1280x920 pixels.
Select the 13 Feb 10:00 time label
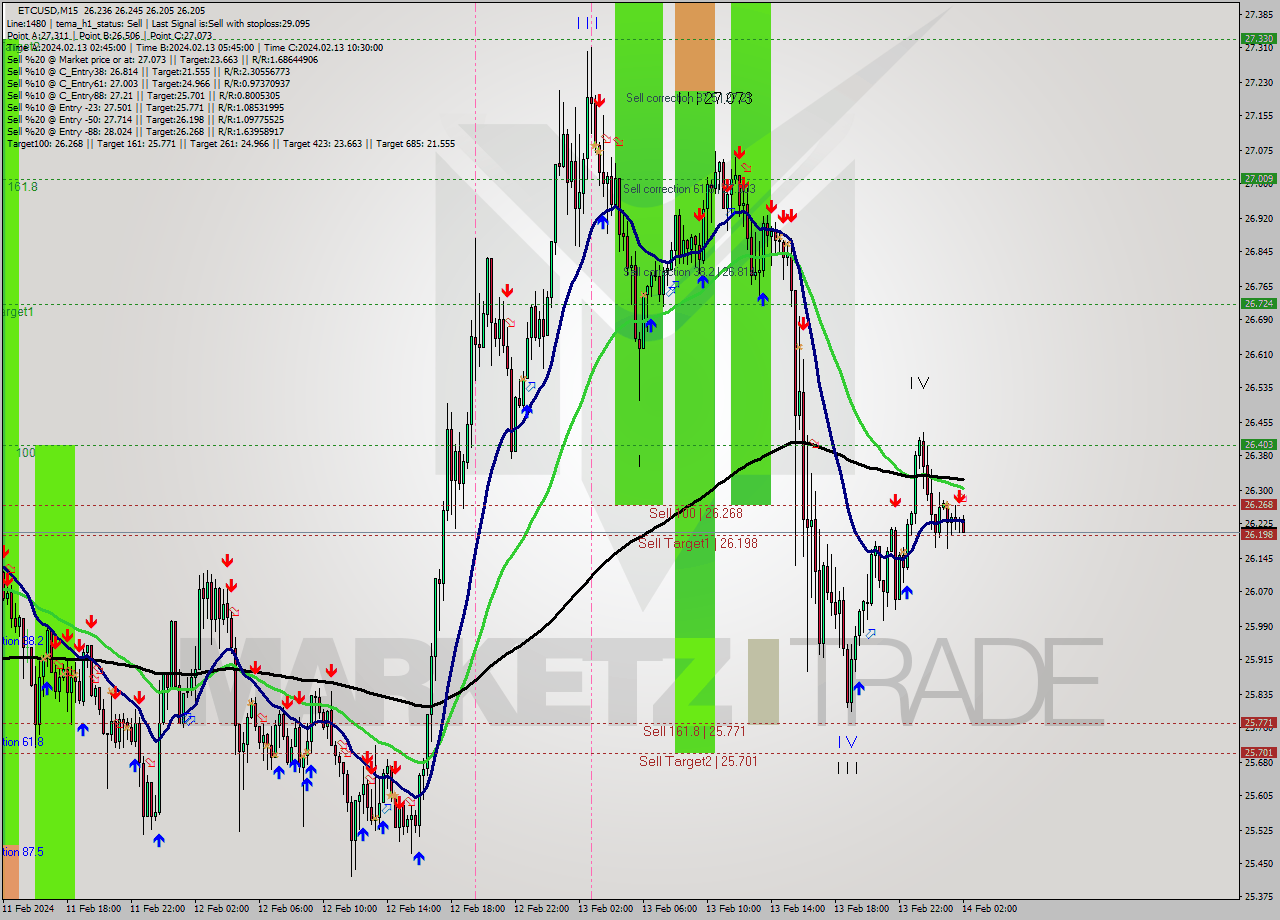732,909
